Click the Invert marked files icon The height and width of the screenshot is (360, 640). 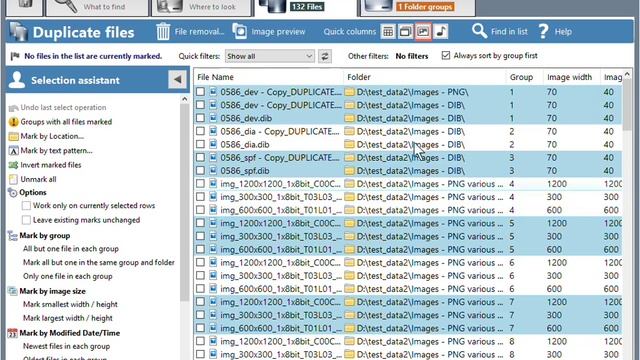pyautogui.click(x=13, y=165)
